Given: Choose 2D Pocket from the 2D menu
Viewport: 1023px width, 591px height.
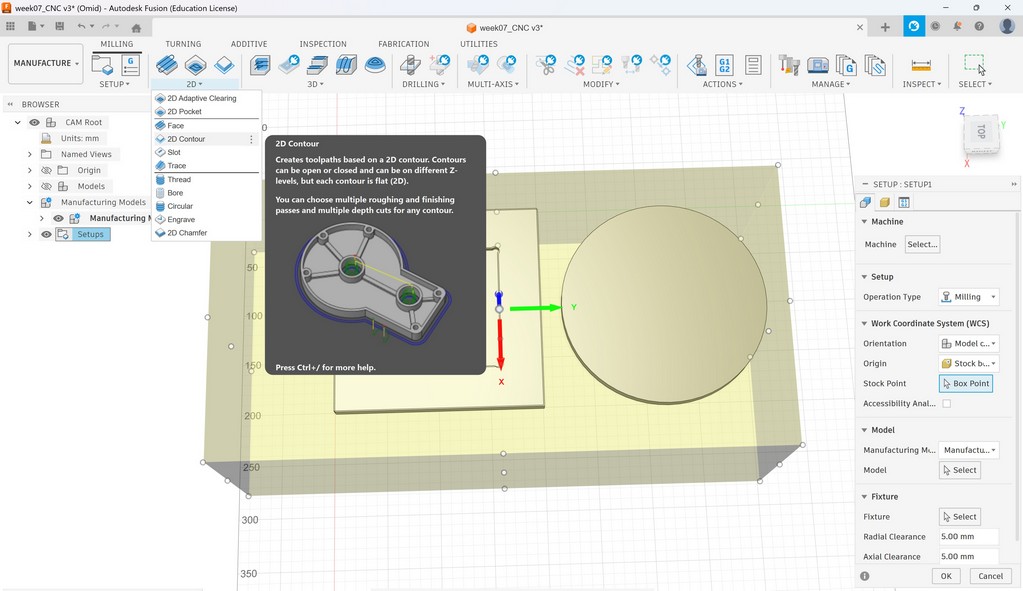Looking at the screenshot, I should (x=184, y=112).
